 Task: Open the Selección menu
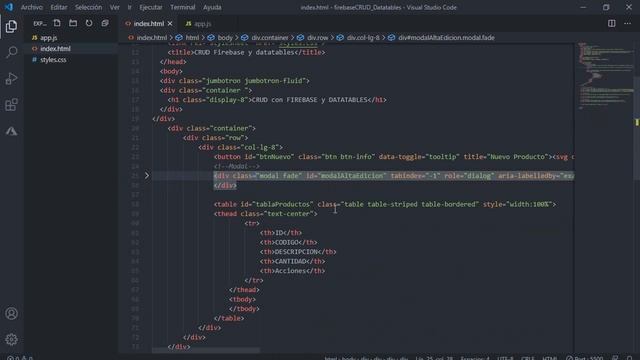pos(88,7)
